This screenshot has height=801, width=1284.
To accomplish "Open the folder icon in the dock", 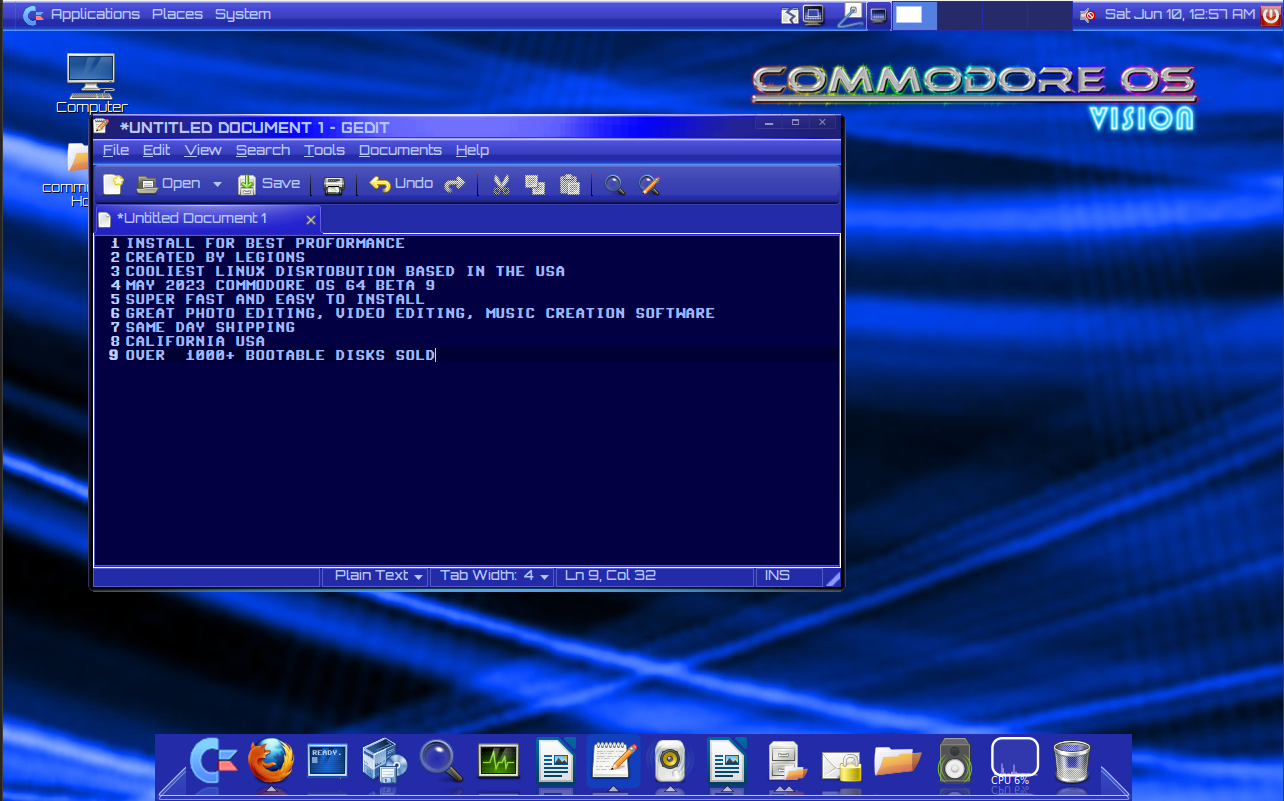I will coord(897,761).
